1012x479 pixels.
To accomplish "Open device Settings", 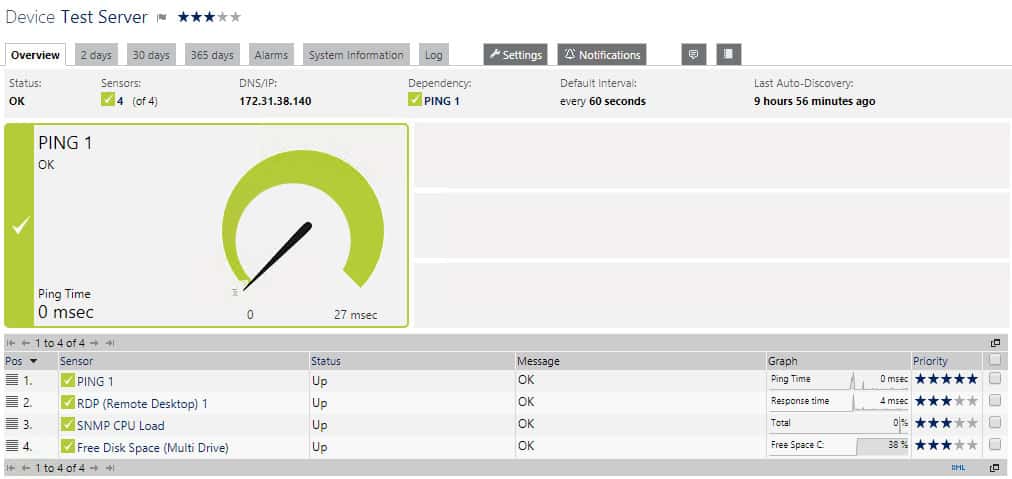I will (516, 55).
